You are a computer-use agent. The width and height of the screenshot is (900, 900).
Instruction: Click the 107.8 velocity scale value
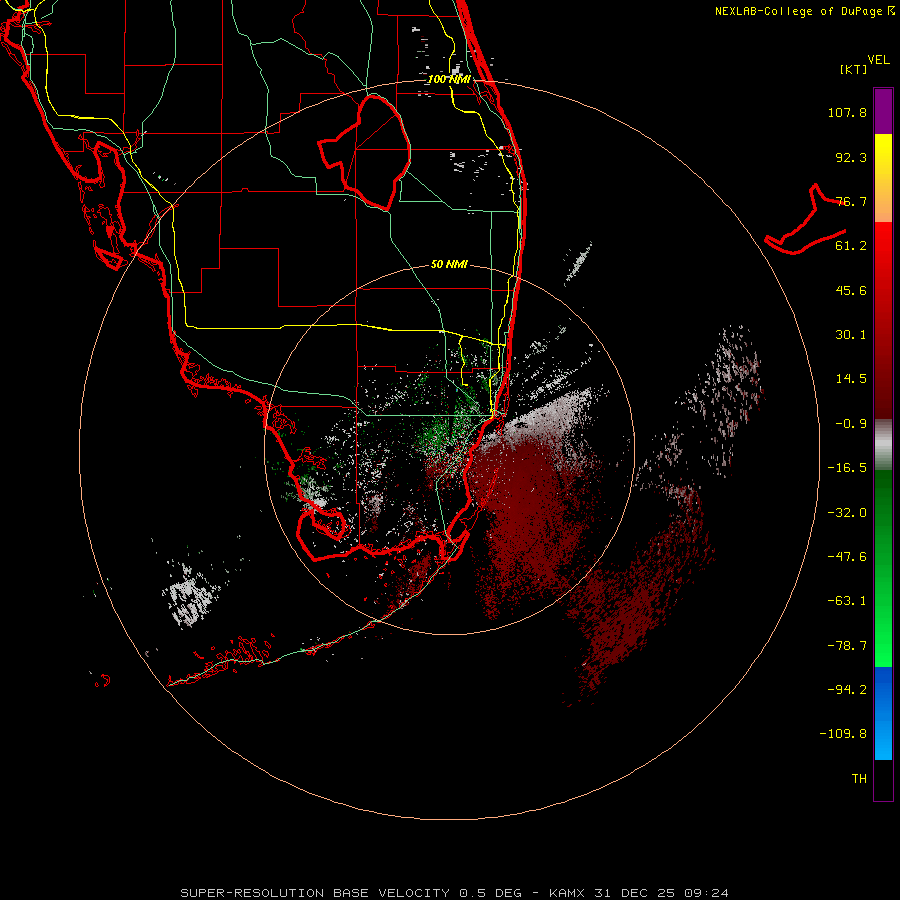847,112
